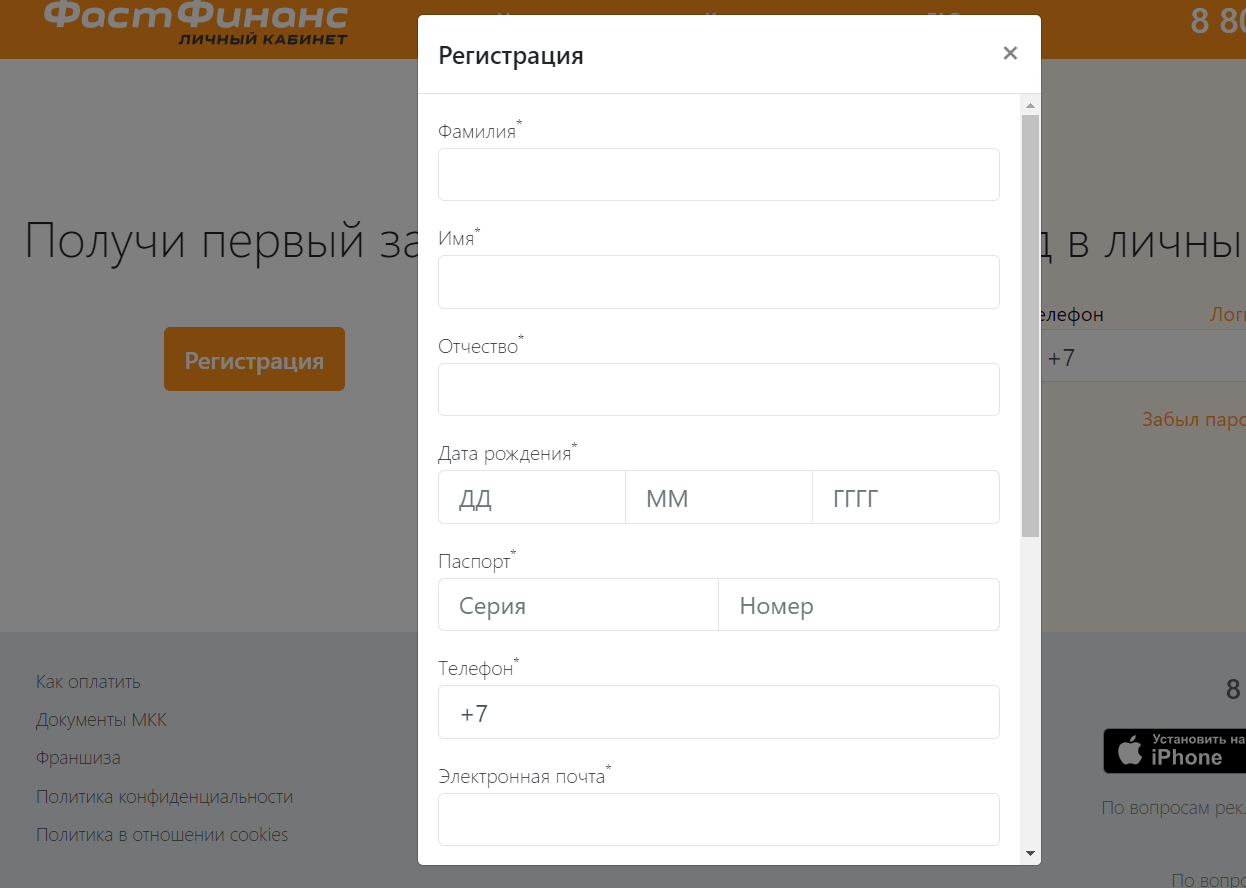Select the ГГГГ birth year field
The width and height of the screenshot is (1246, 888).
(906, 497)
